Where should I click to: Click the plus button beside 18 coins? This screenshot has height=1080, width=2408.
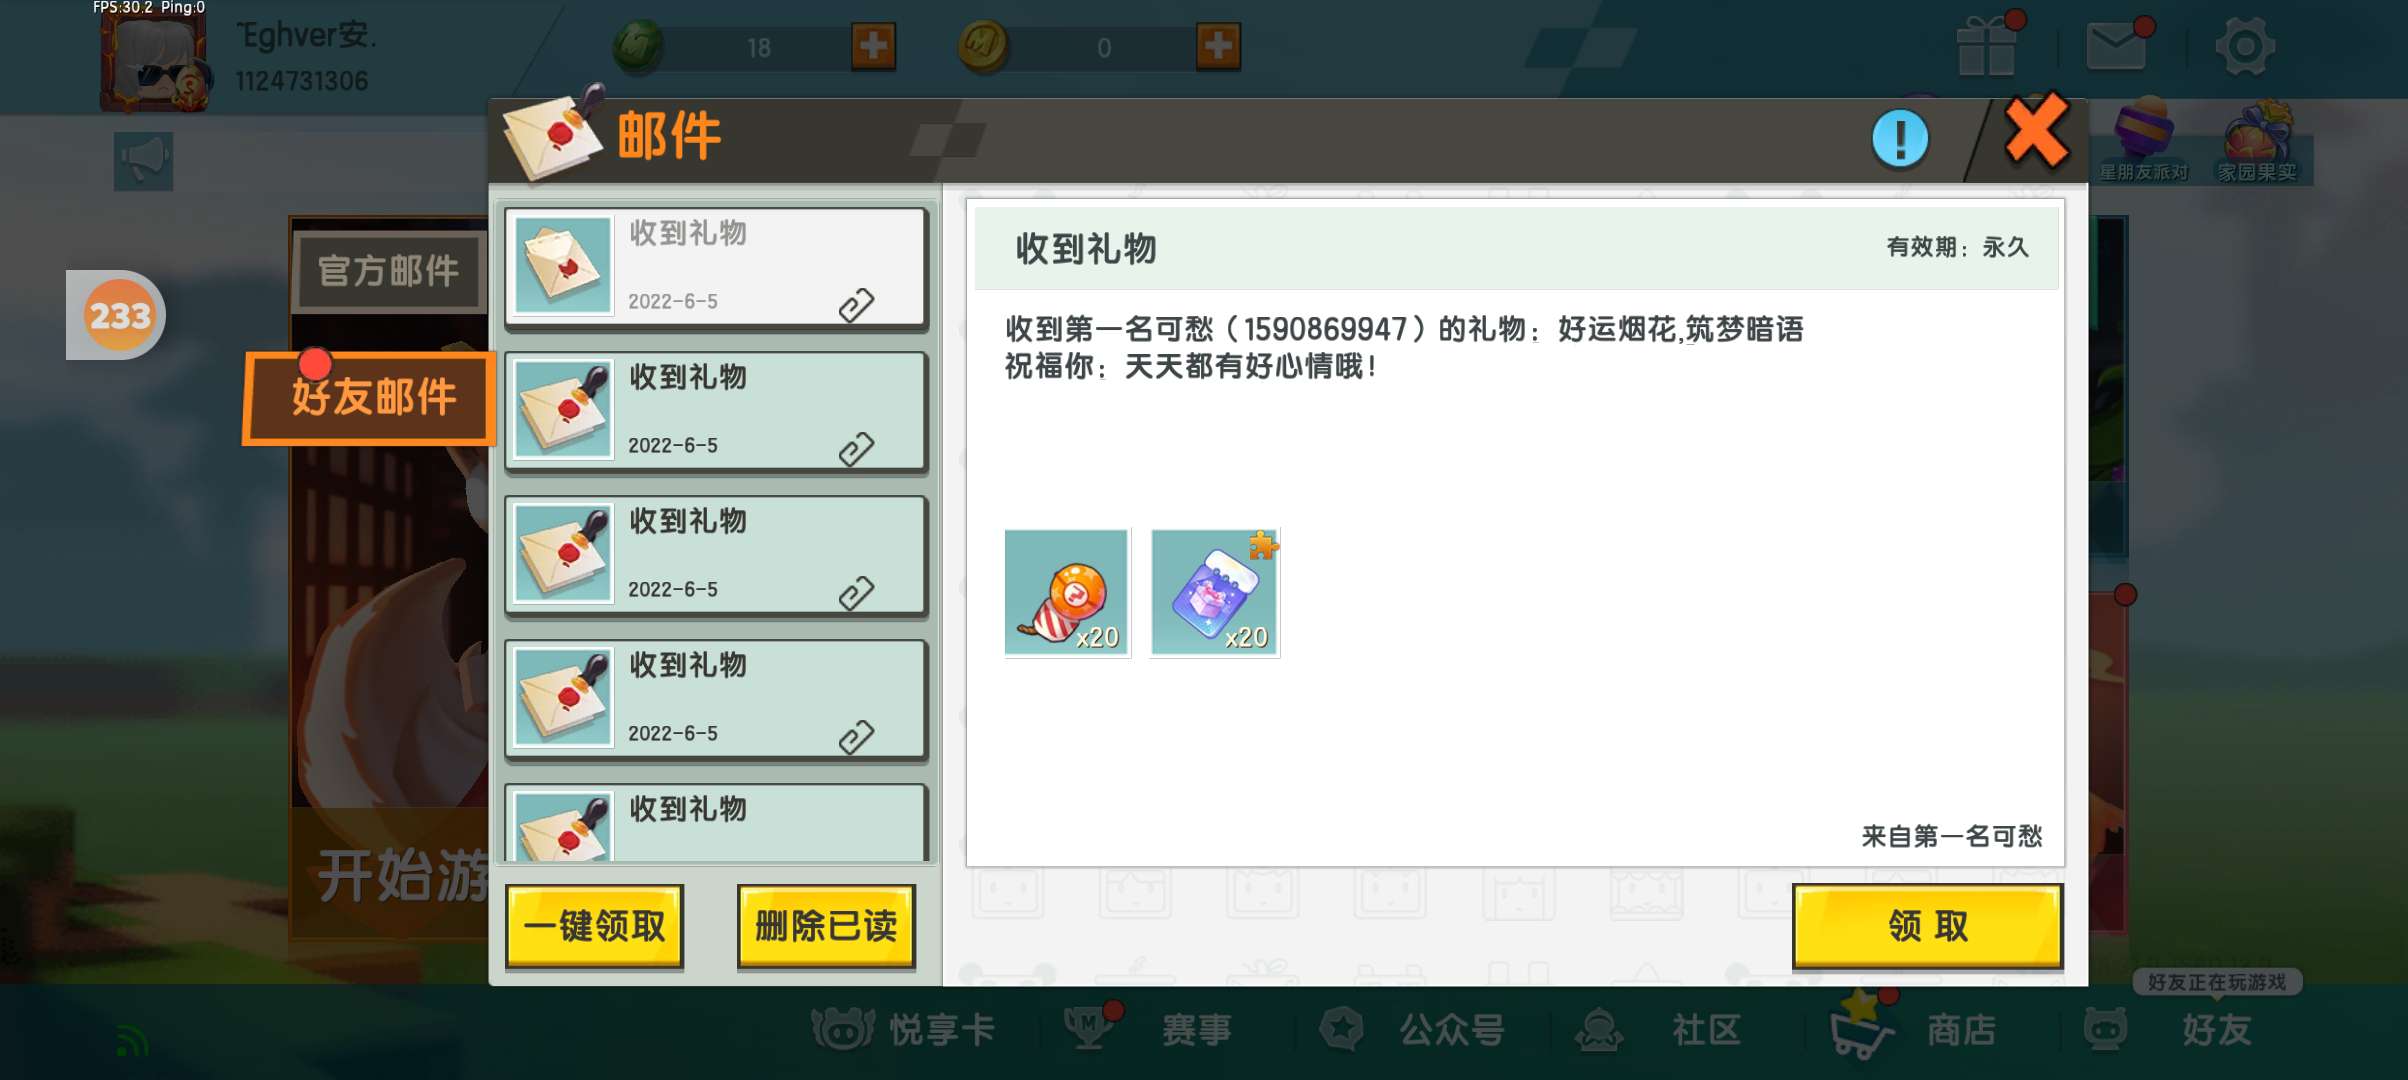(873, 46)
